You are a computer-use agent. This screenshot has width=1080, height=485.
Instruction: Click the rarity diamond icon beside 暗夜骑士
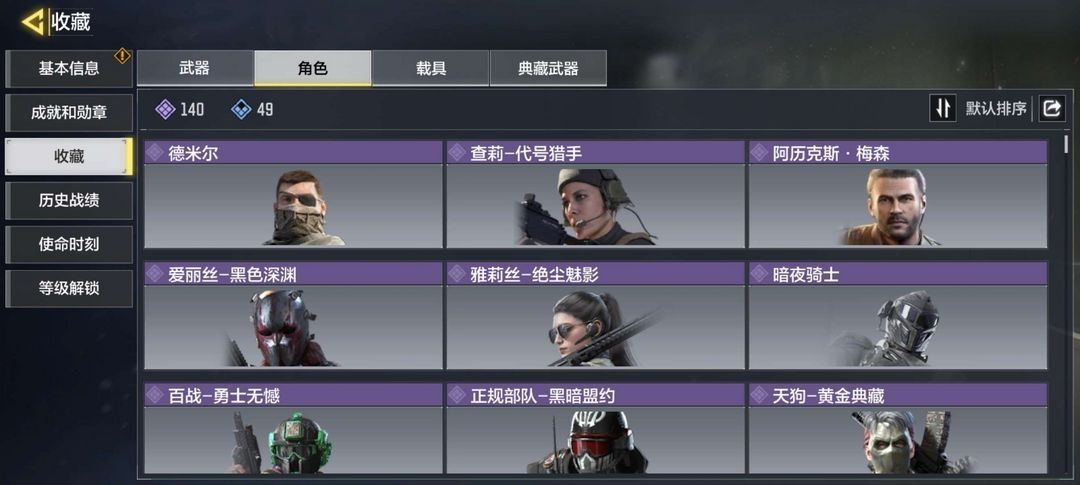tap(760, 274)
